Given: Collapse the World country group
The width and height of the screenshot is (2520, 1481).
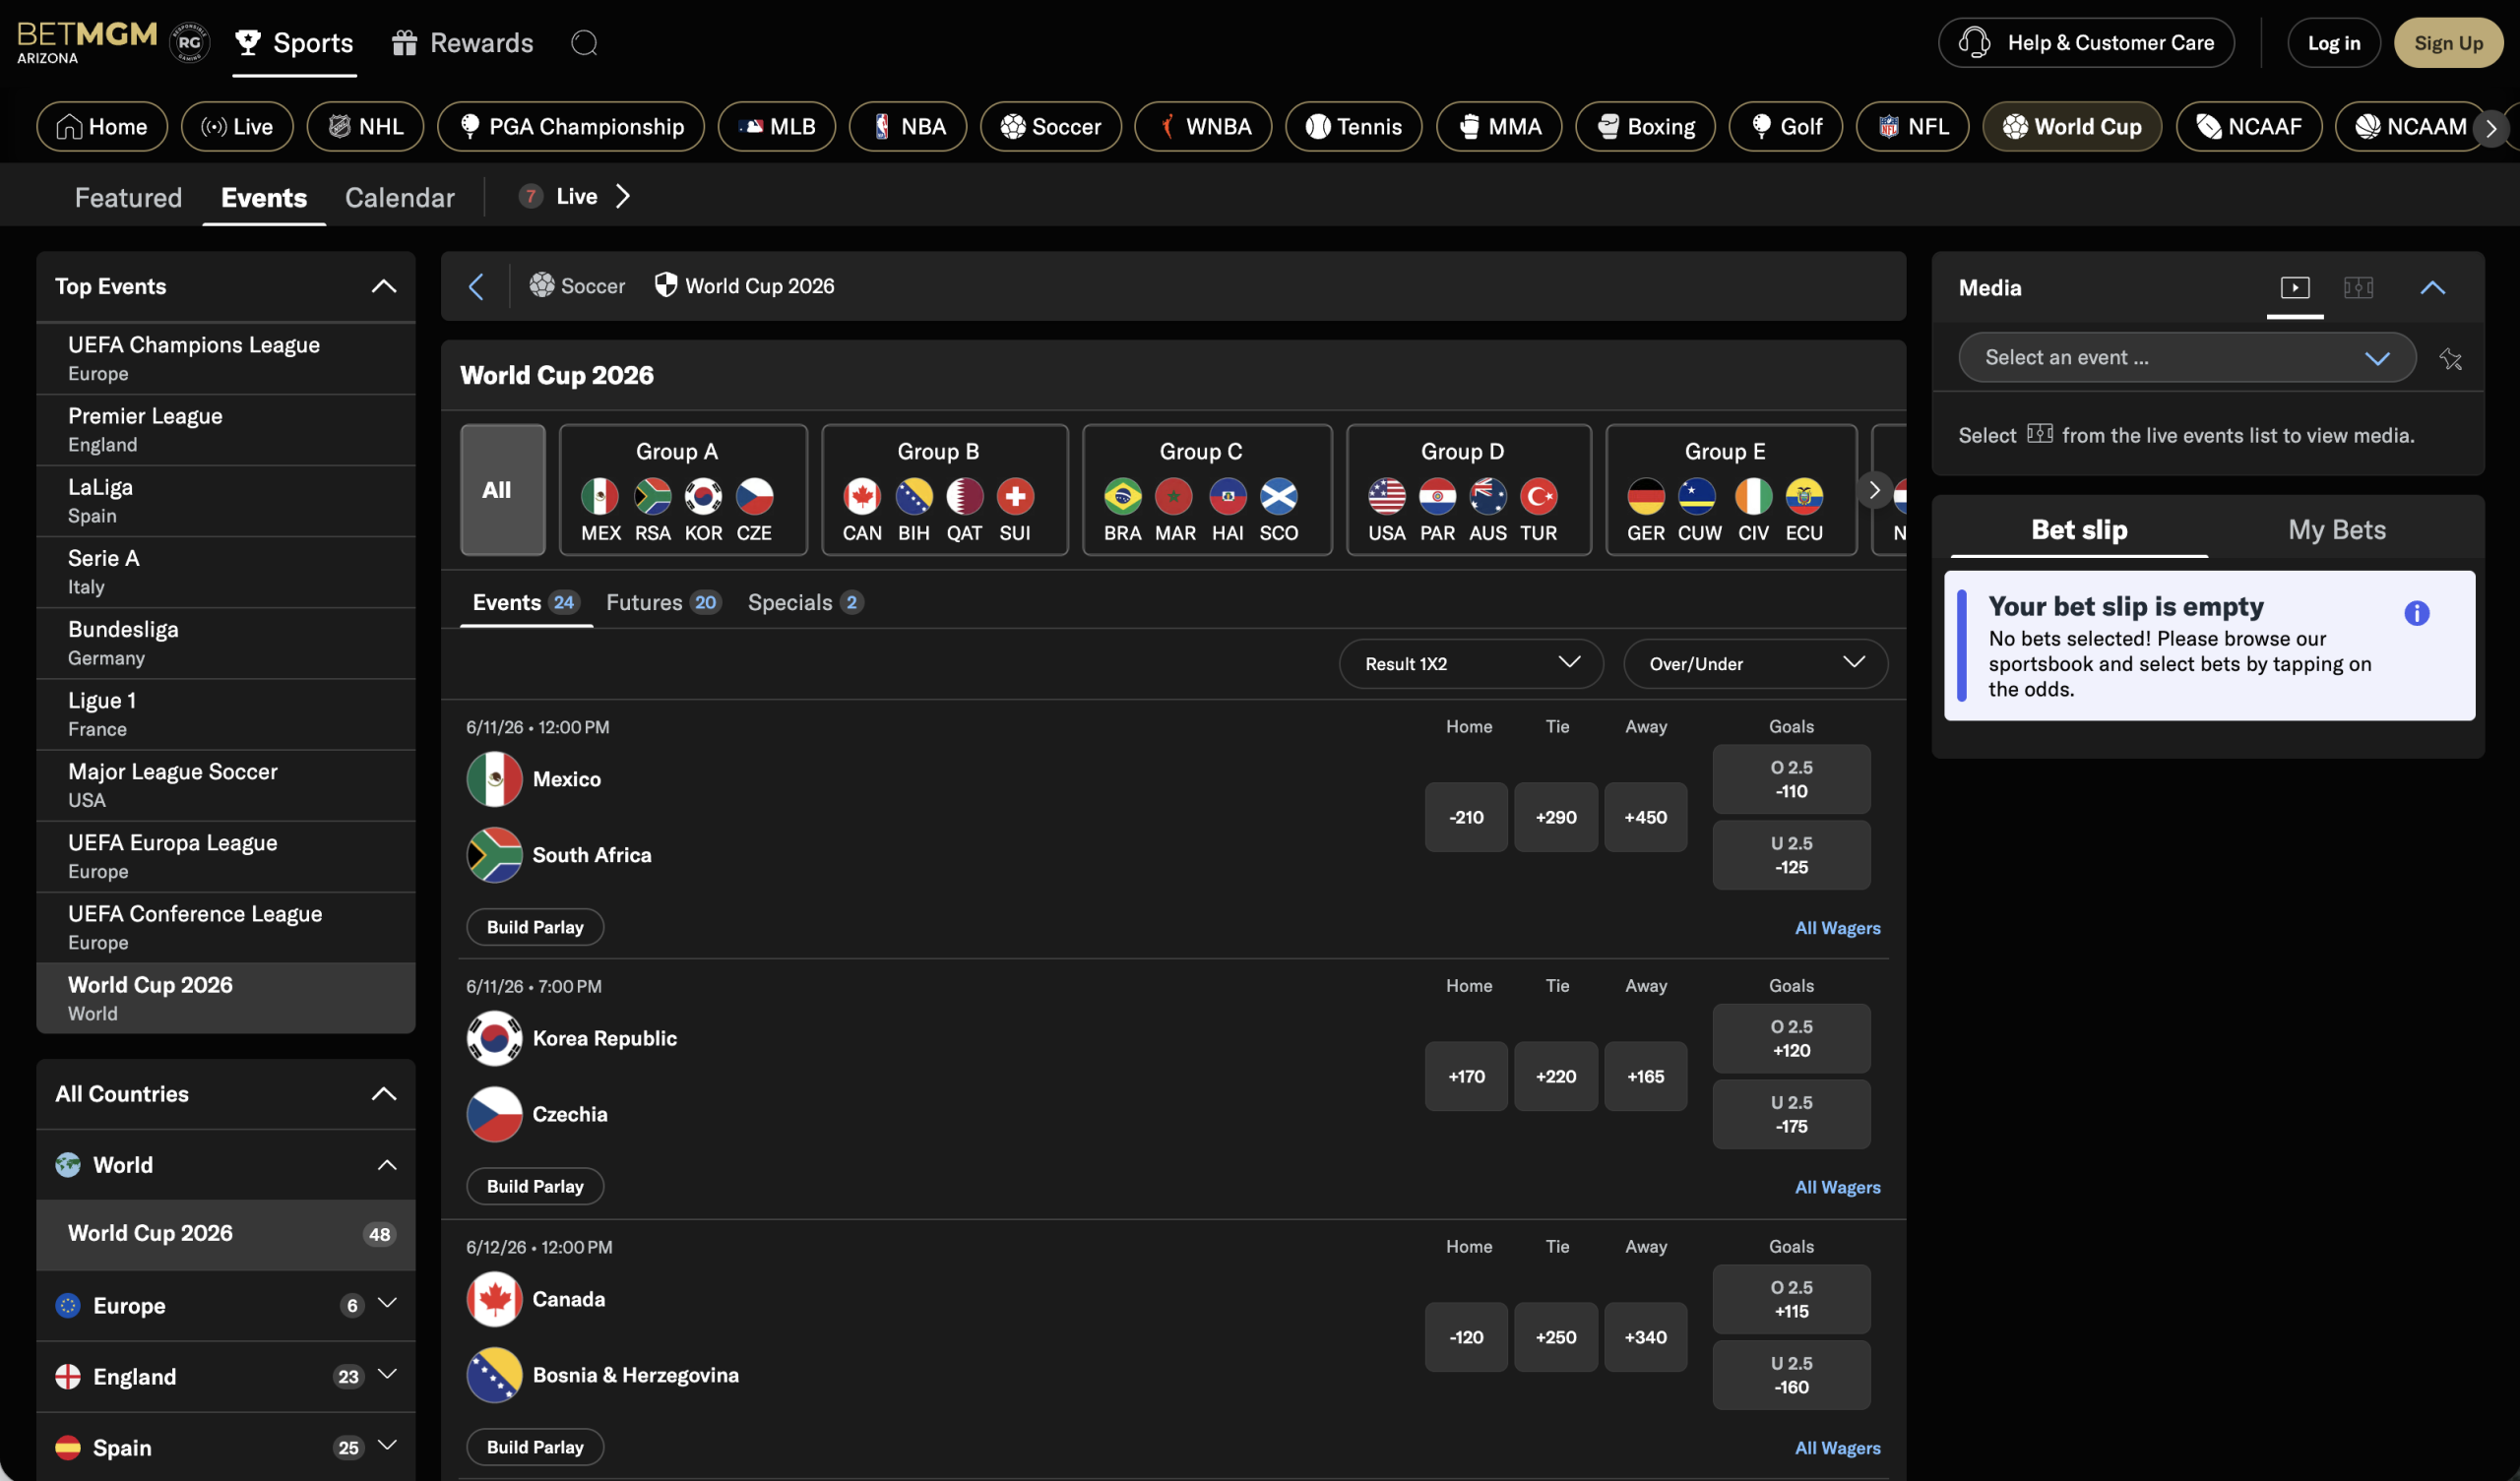Looking at the screenshot, I should [387, 1165].
